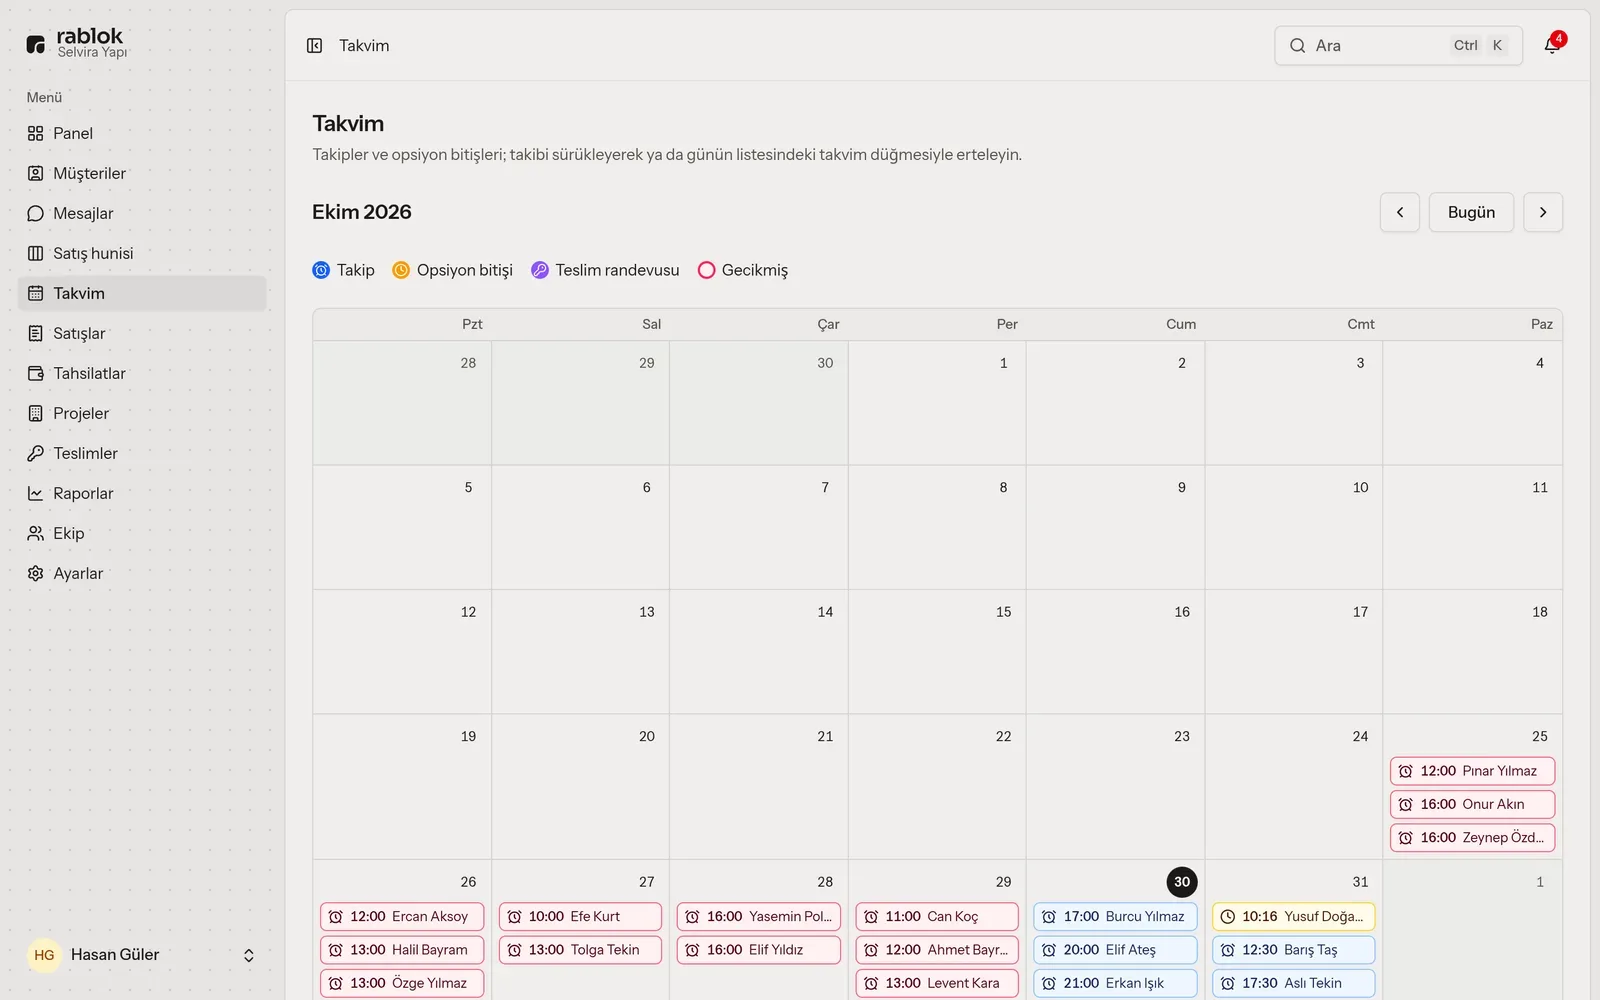Viewport: 1600px width, 1000px height.
Task: Open 10:00 Efe Kurt event
Action: tap(580, 916)
